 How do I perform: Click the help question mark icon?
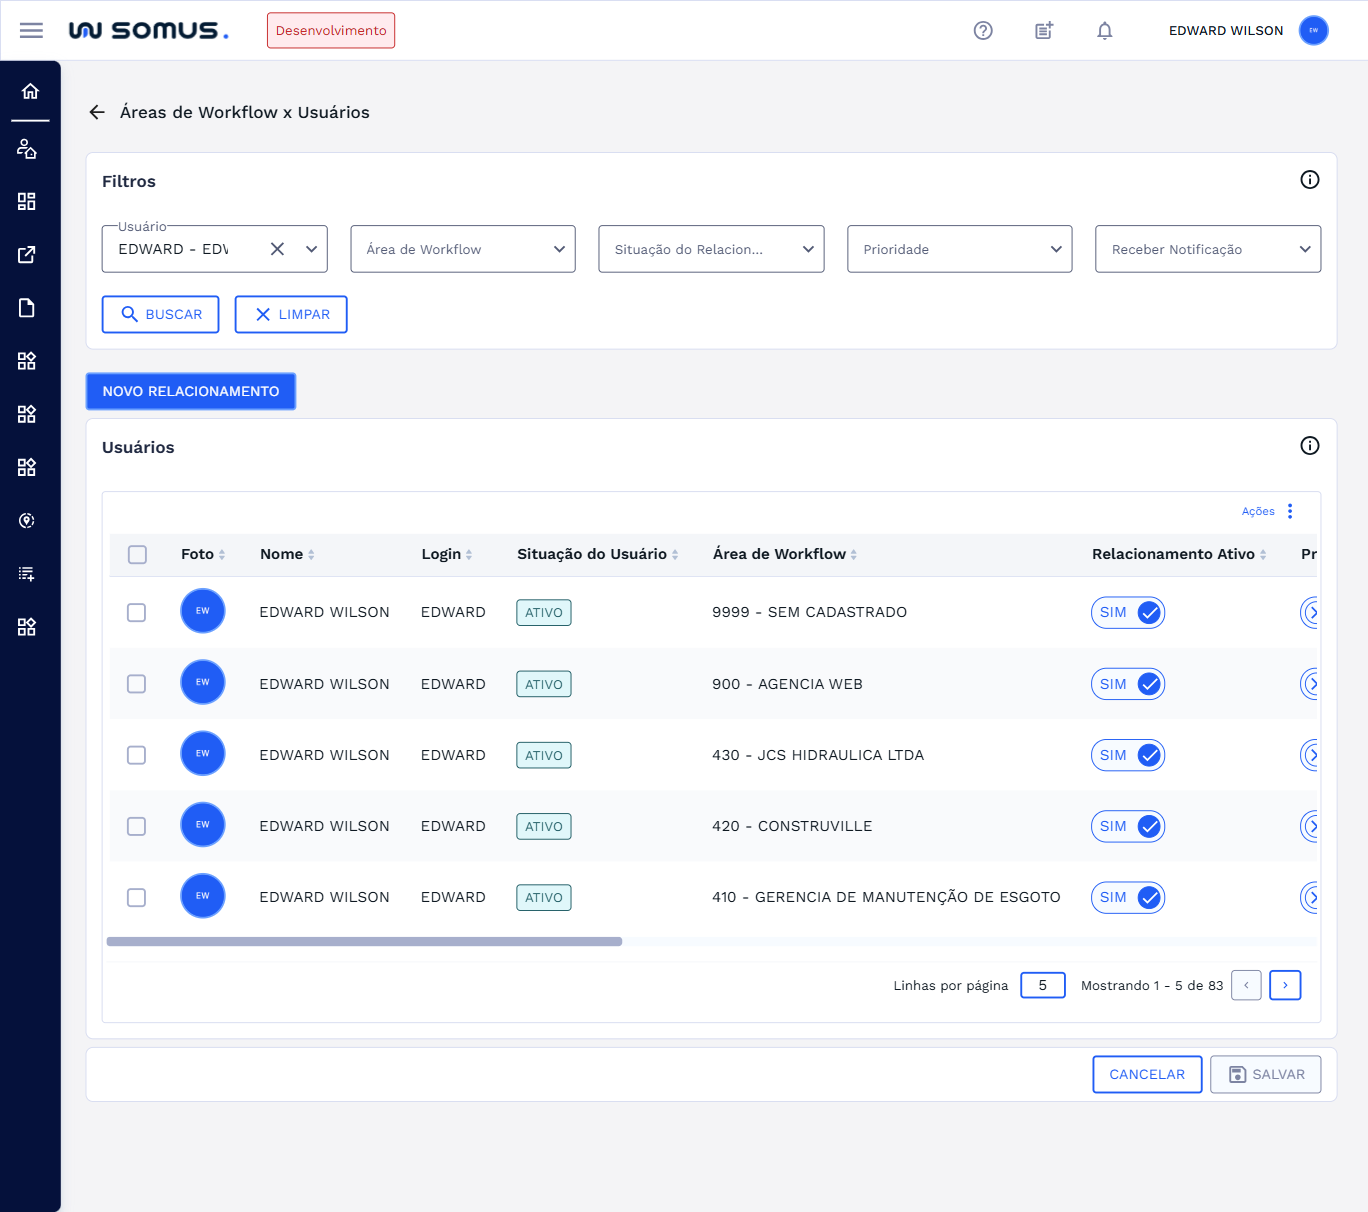point(983,30)
